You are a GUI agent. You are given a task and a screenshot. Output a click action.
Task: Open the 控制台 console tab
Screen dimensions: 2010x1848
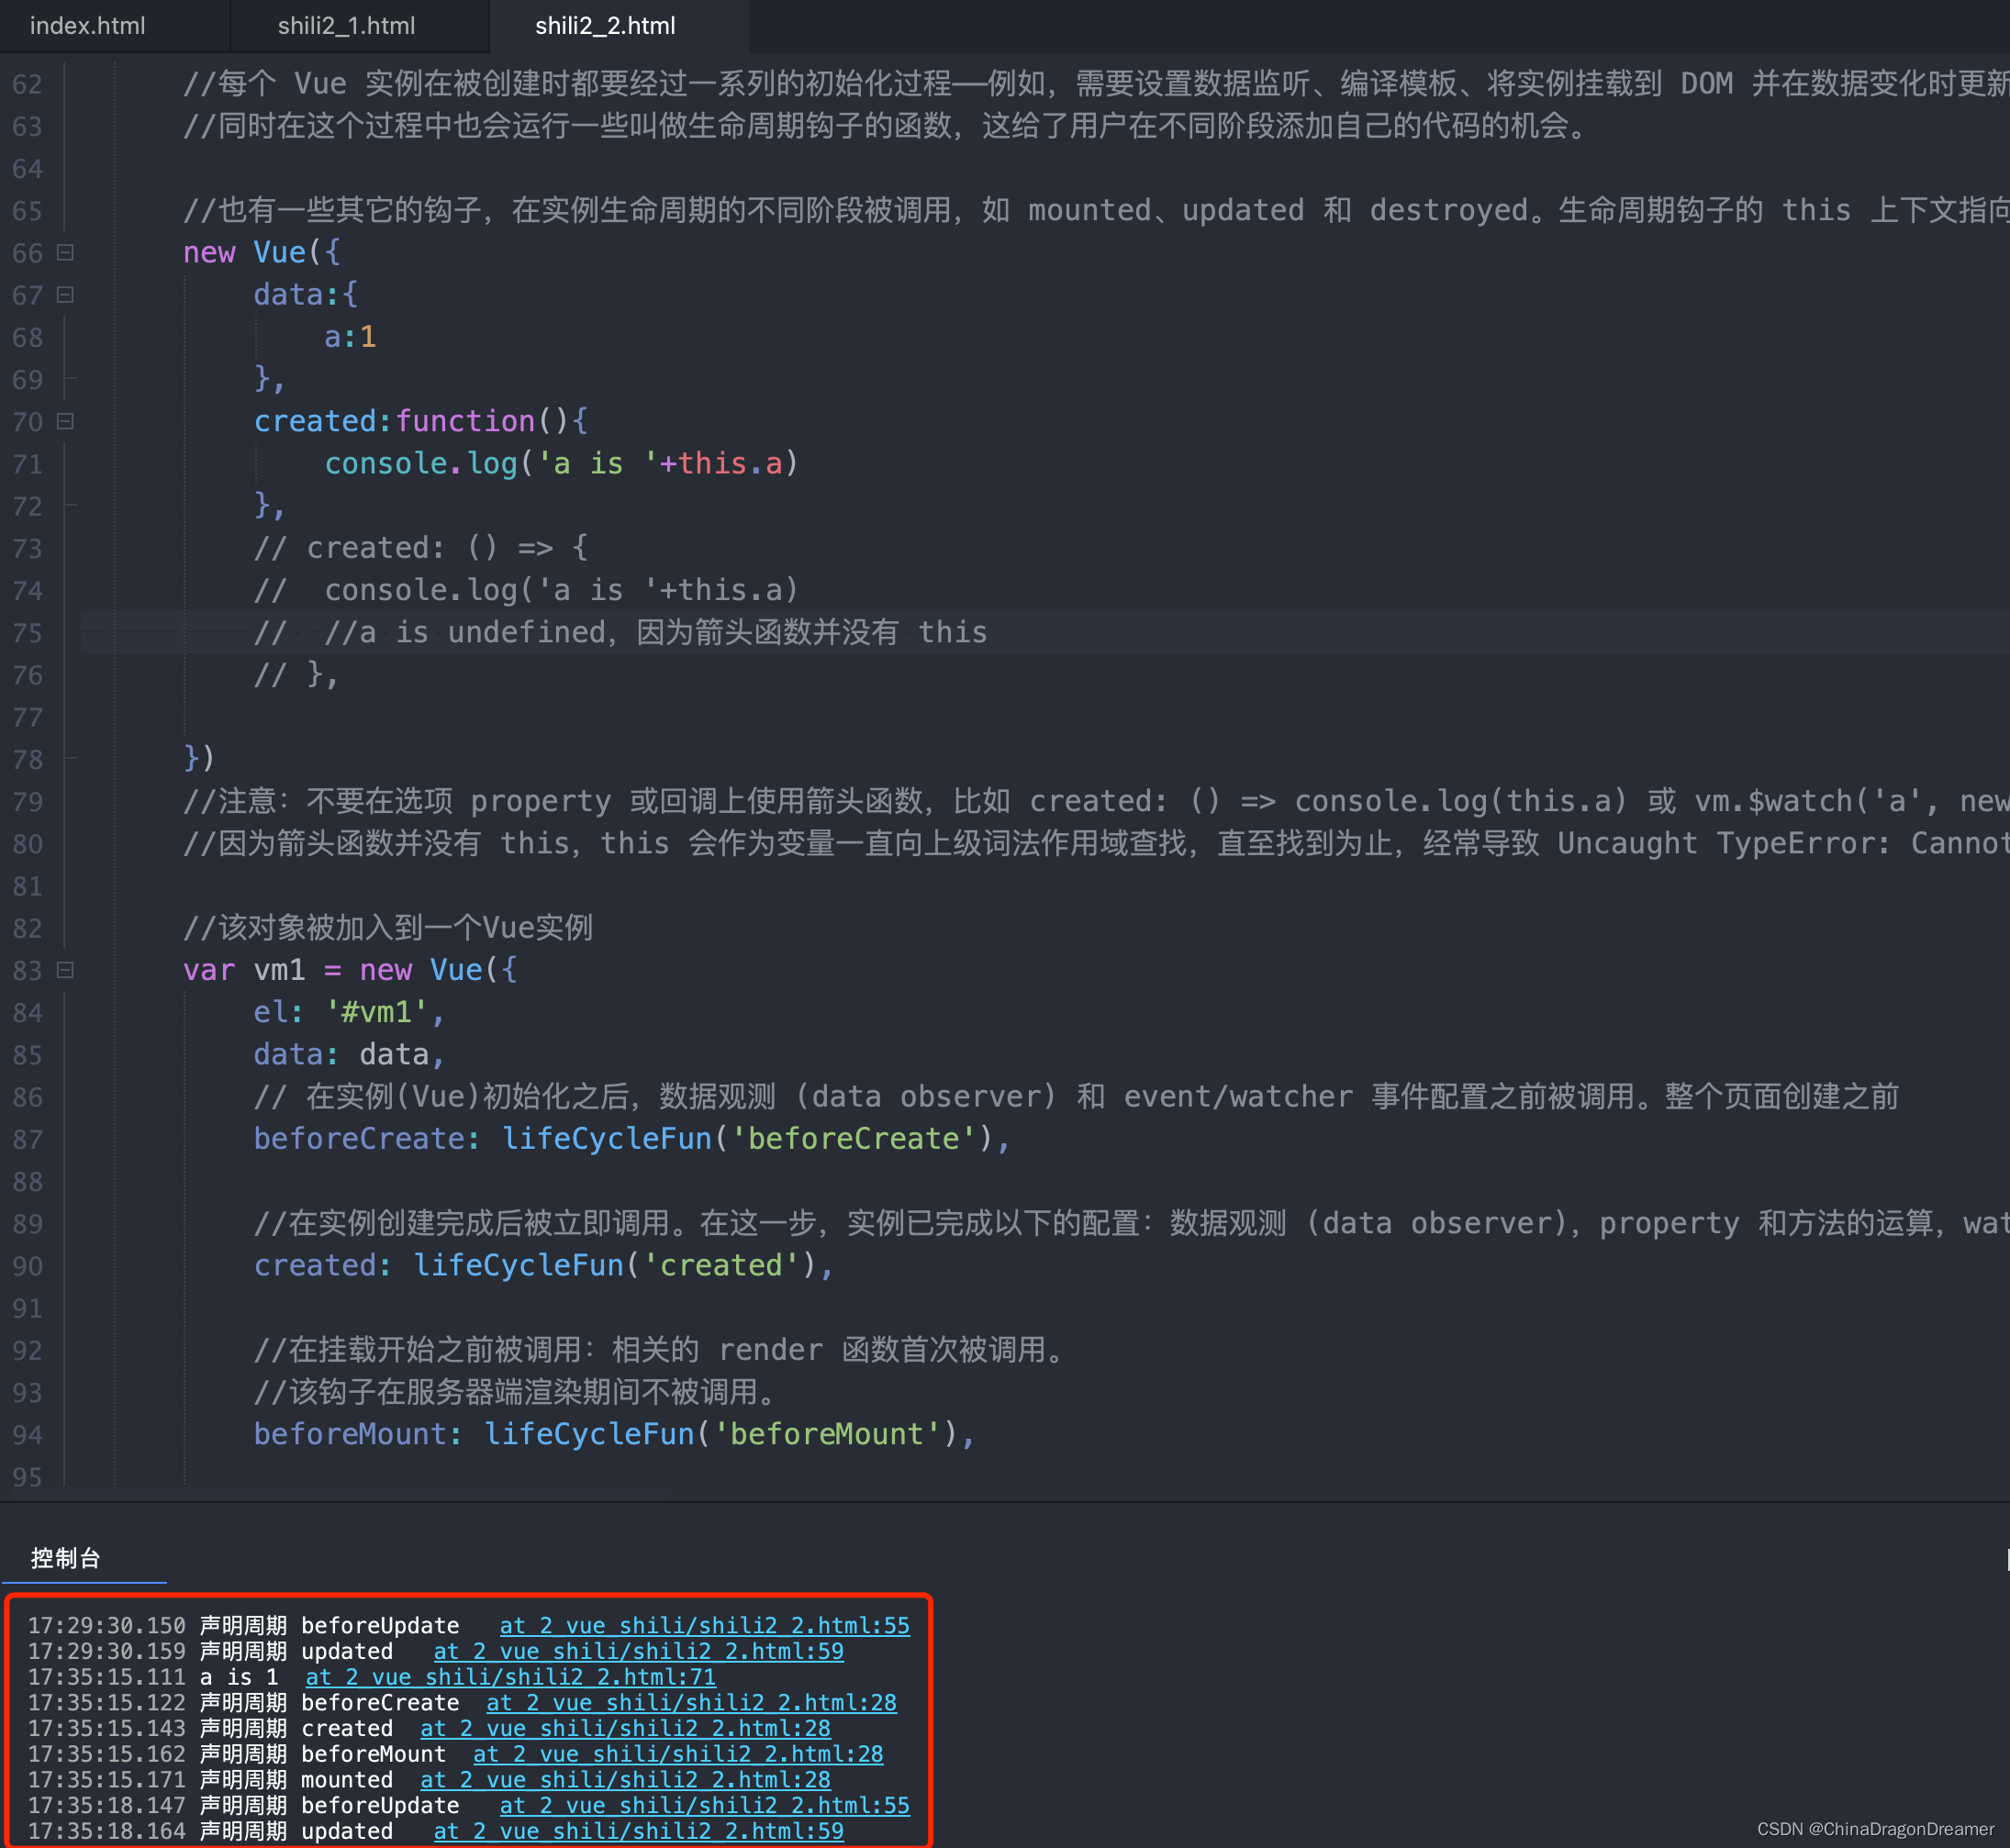pyautogui.click(x=66, y=1558)
